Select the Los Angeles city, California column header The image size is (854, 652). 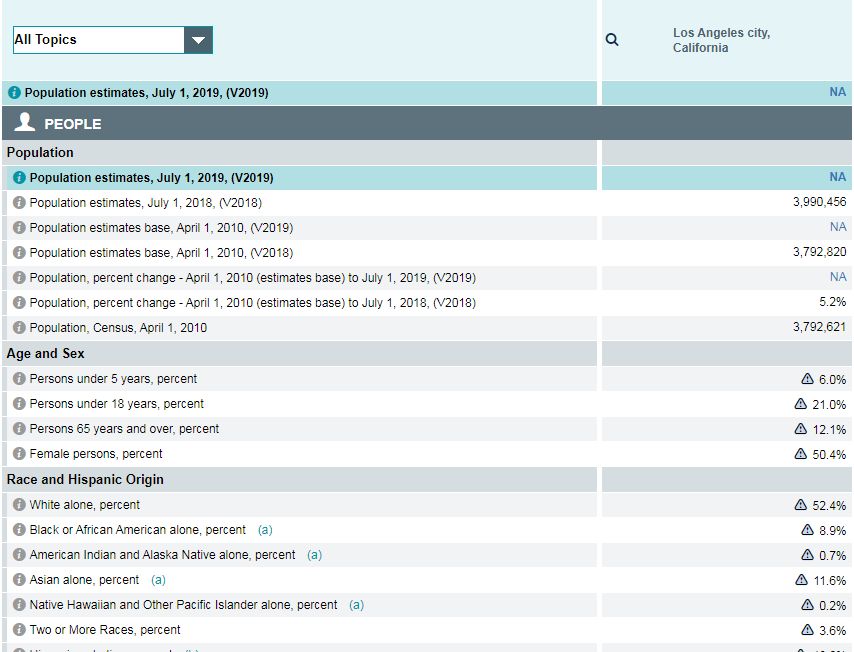(721, 41)
